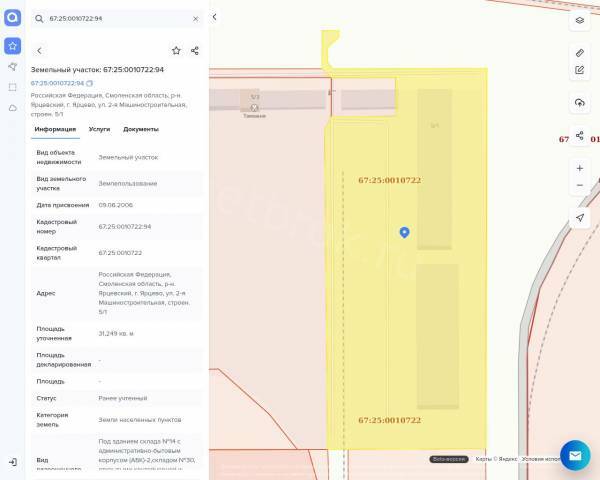Open the map layers panel
This screenshot has width=600, height=480.
[x=580, y=20]
